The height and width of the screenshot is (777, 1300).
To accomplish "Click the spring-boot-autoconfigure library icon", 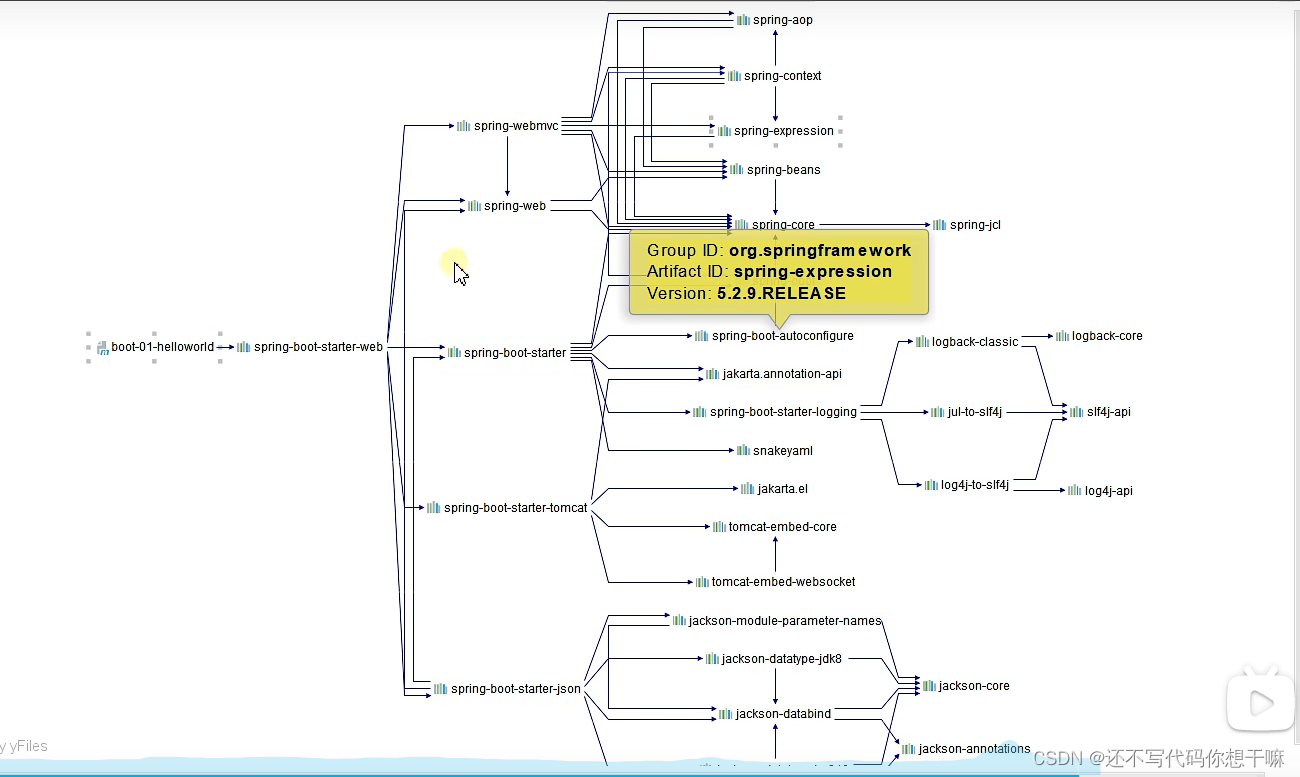I will (702, 336).
